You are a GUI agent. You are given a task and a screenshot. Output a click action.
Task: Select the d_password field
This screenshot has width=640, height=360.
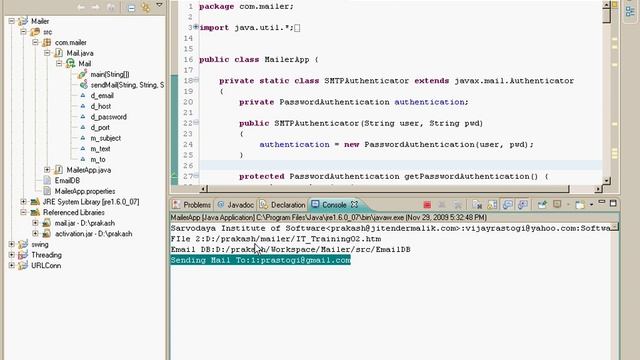click(109, 117)
